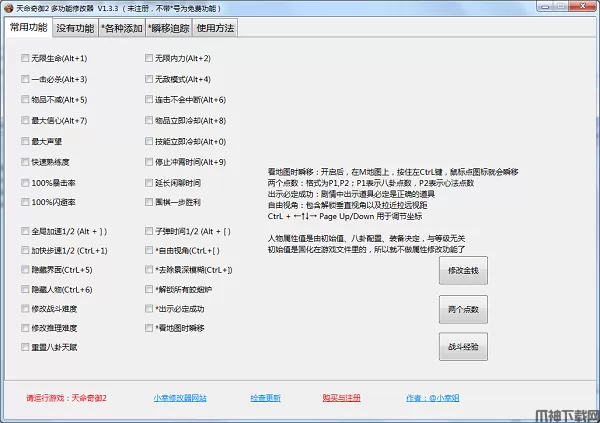Toggle 快速熟练度 checkbox
600x423 pixels.
[x=25, y=162]
